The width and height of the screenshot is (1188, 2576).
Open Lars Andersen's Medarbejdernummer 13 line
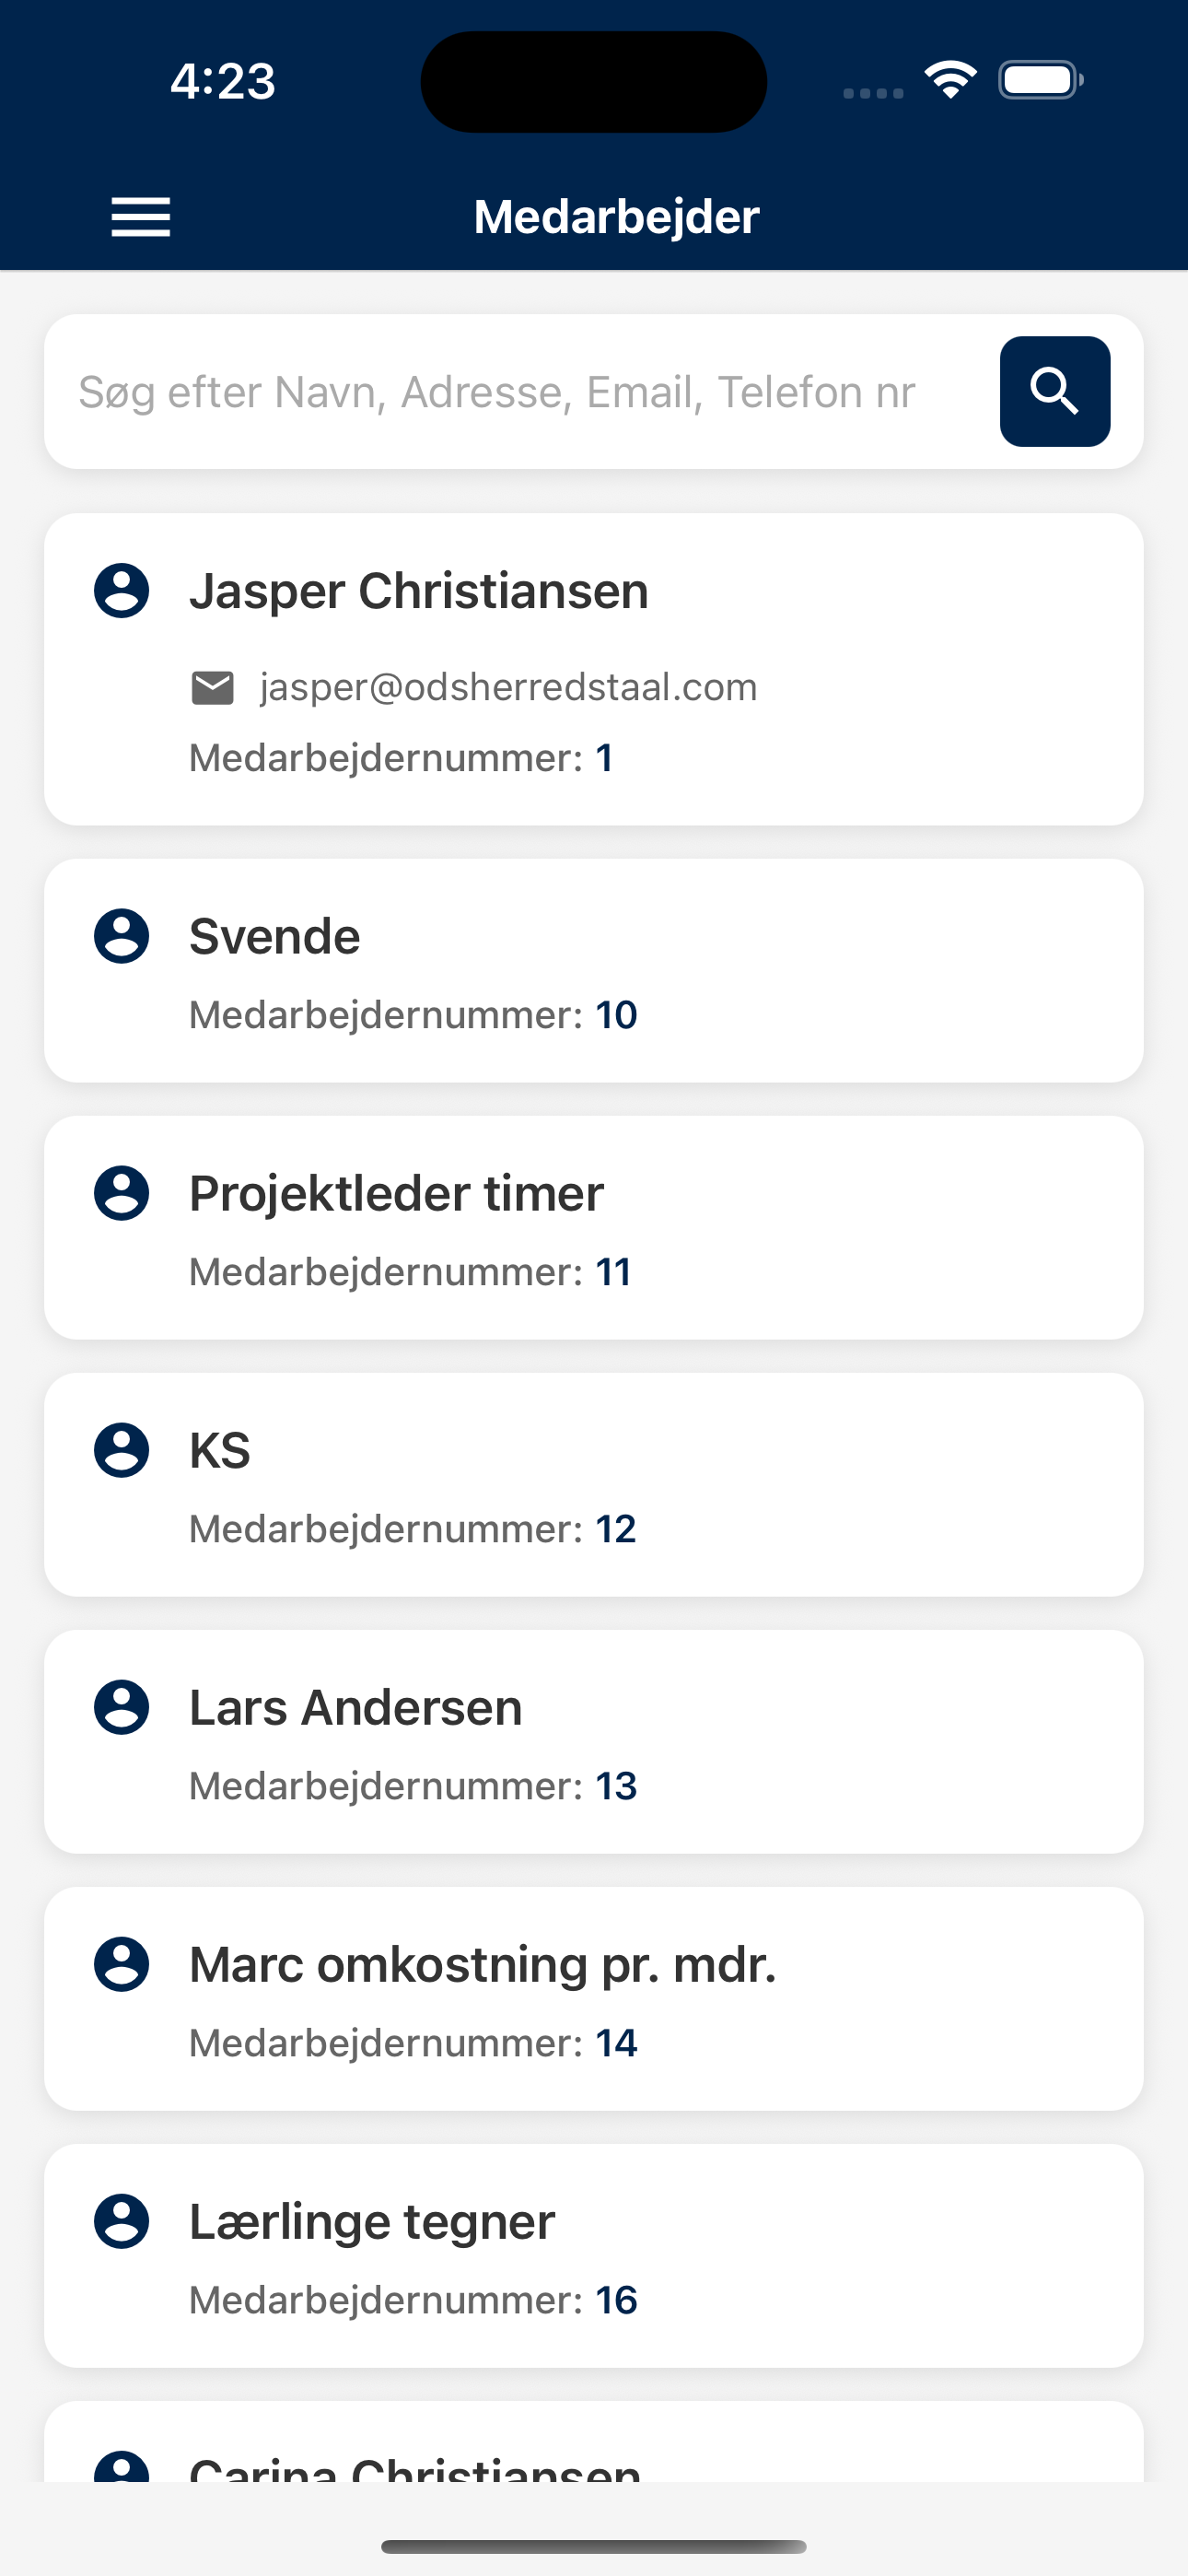(413, 1786)
